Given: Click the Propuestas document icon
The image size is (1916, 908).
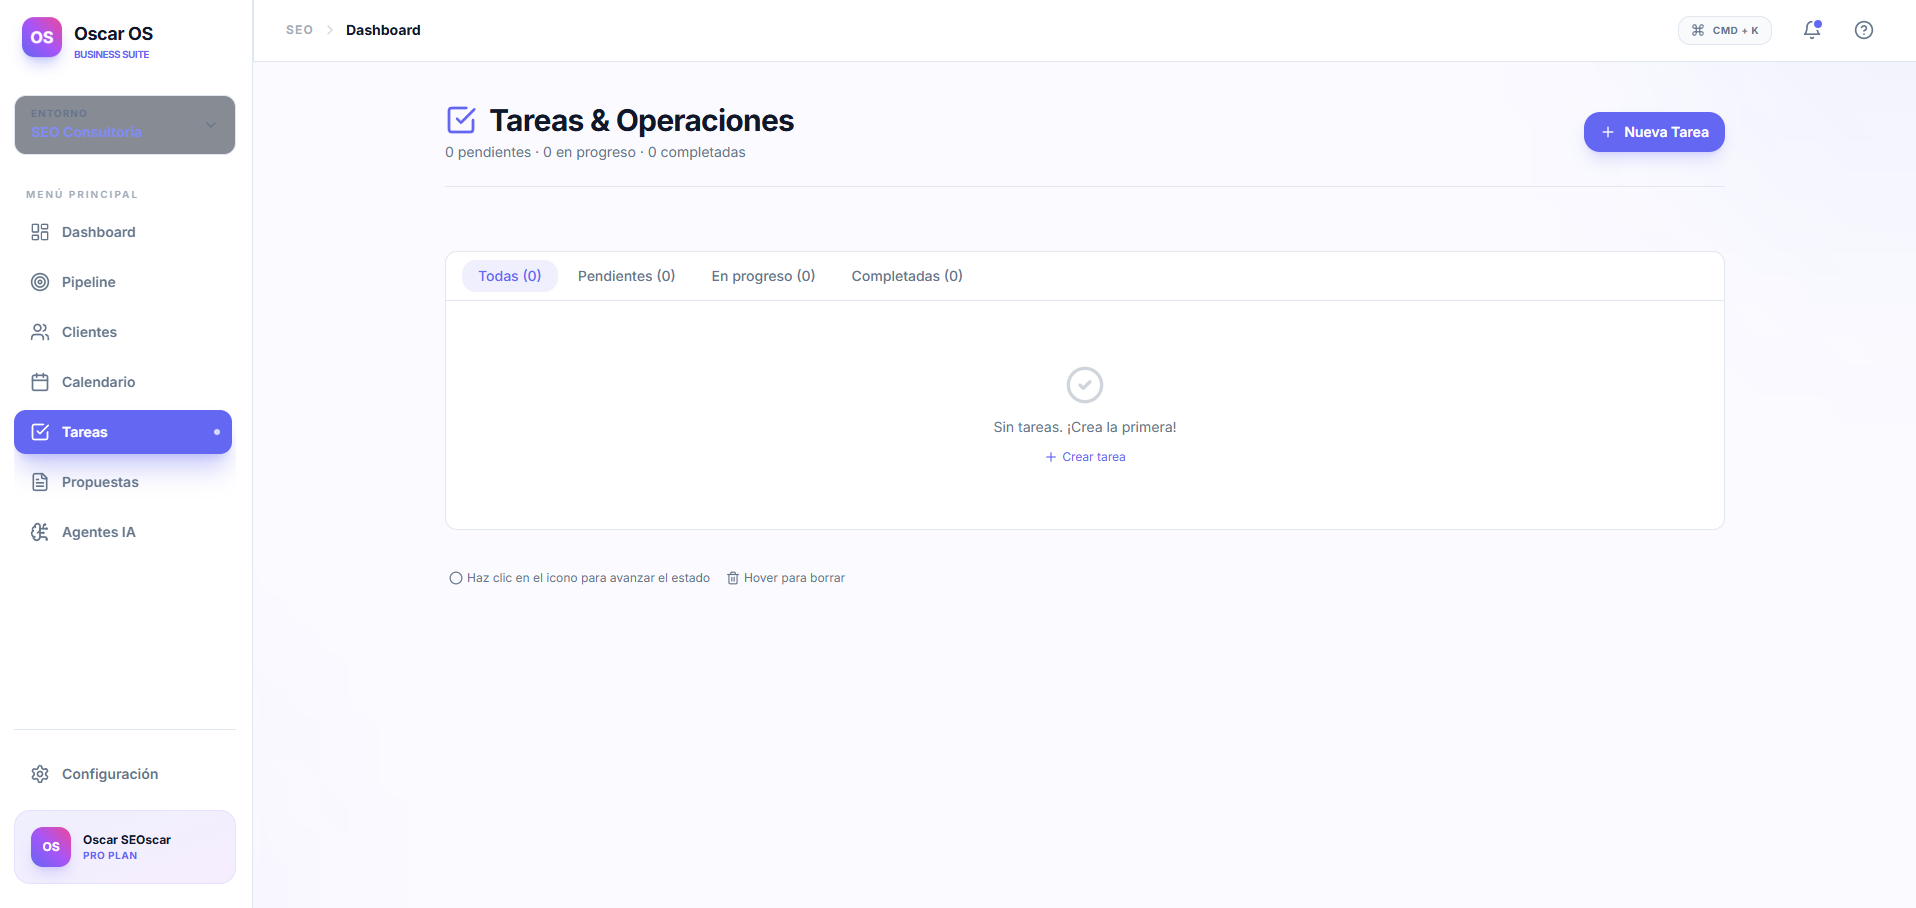Looking at the screenshot, I should tap(40, 481).
